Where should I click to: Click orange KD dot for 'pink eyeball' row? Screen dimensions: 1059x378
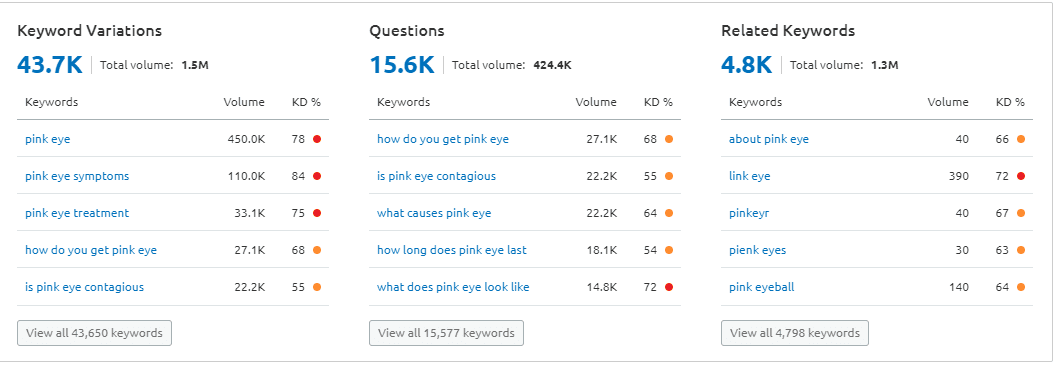point(1021,288)
